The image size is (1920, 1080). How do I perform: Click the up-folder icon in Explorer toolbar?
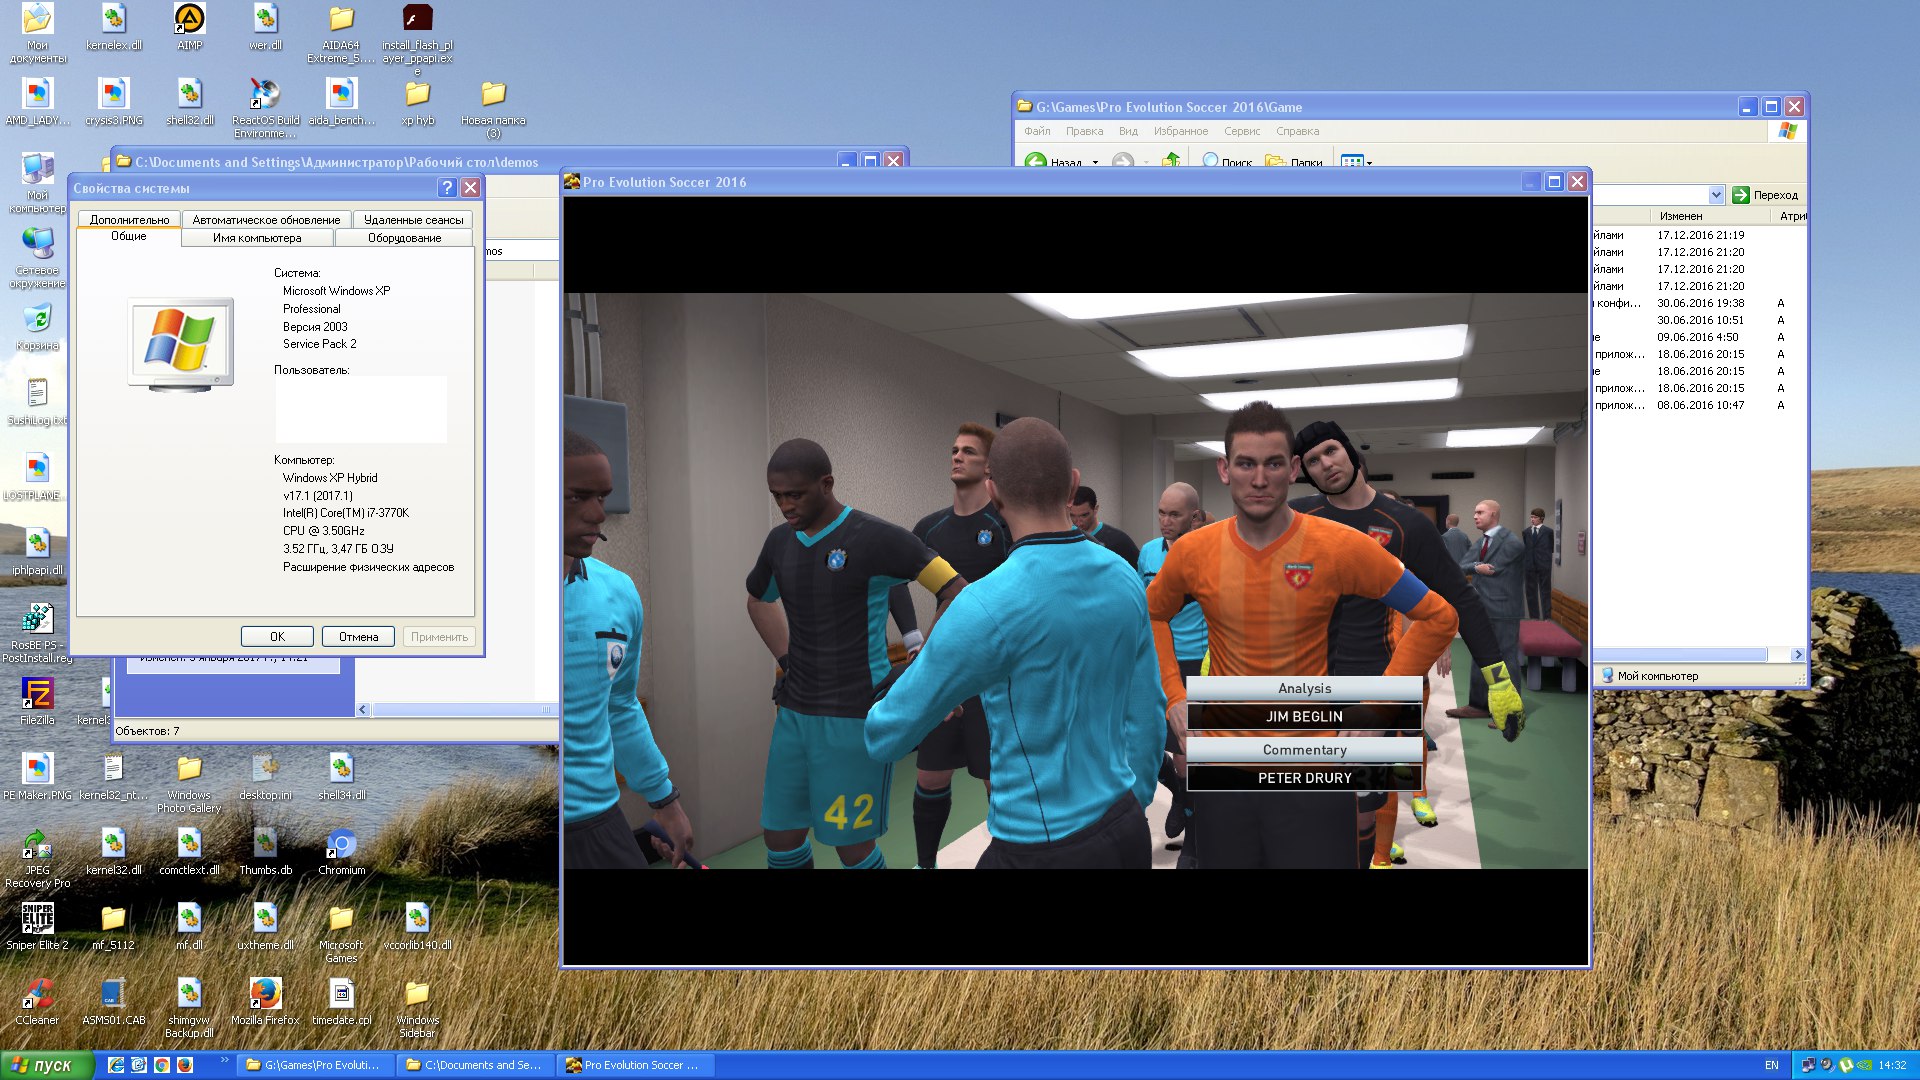[x=1171, y=161]
